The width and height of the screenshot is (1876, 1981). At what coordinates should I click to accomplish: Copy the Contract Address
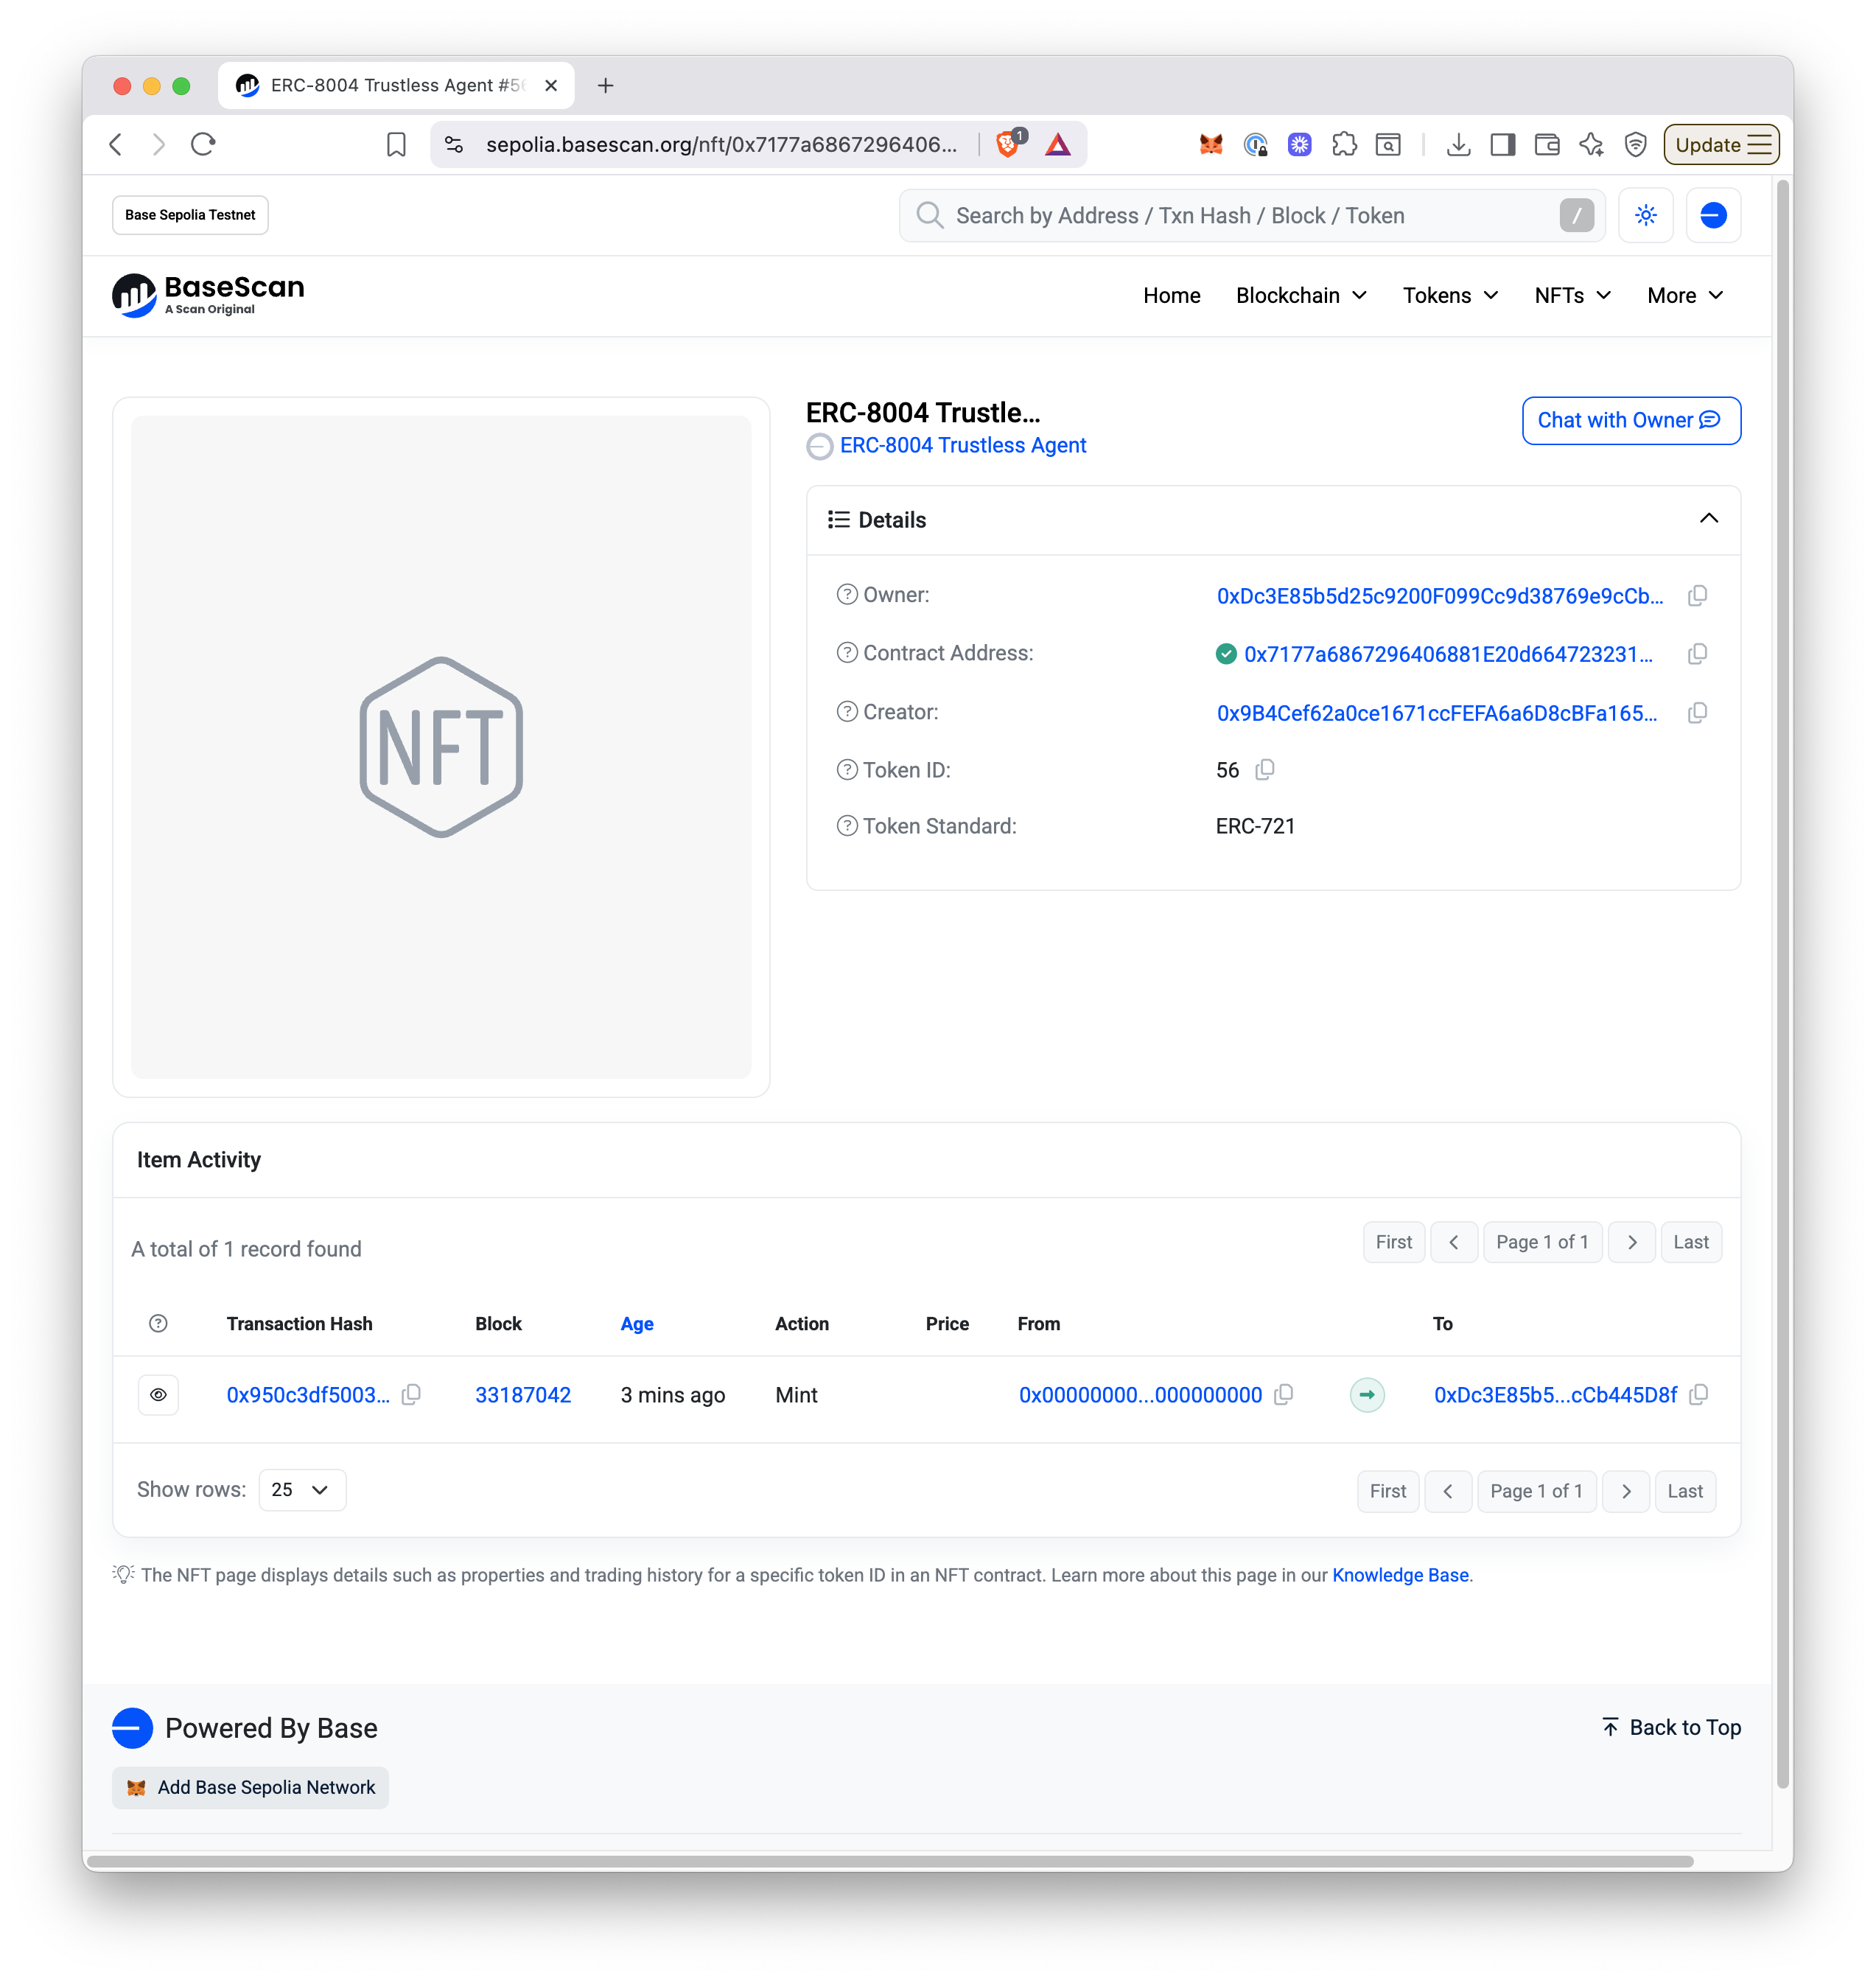(x=1697, y=654)
